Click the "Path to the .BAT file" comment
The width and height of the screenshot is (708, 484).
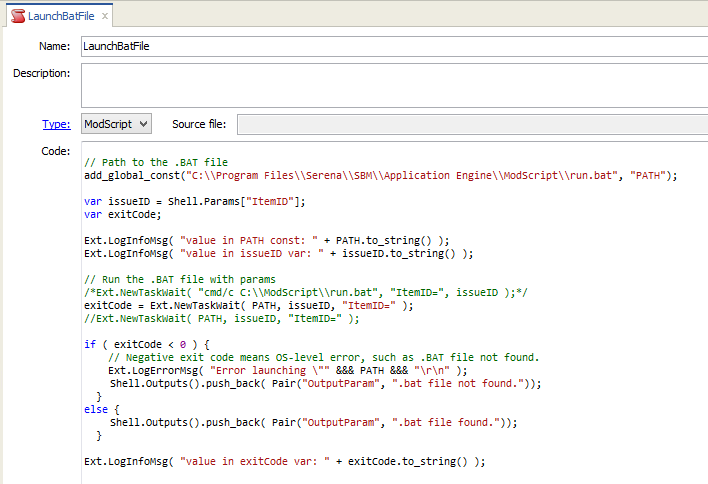pyautogui.click(x=156, y=162)
